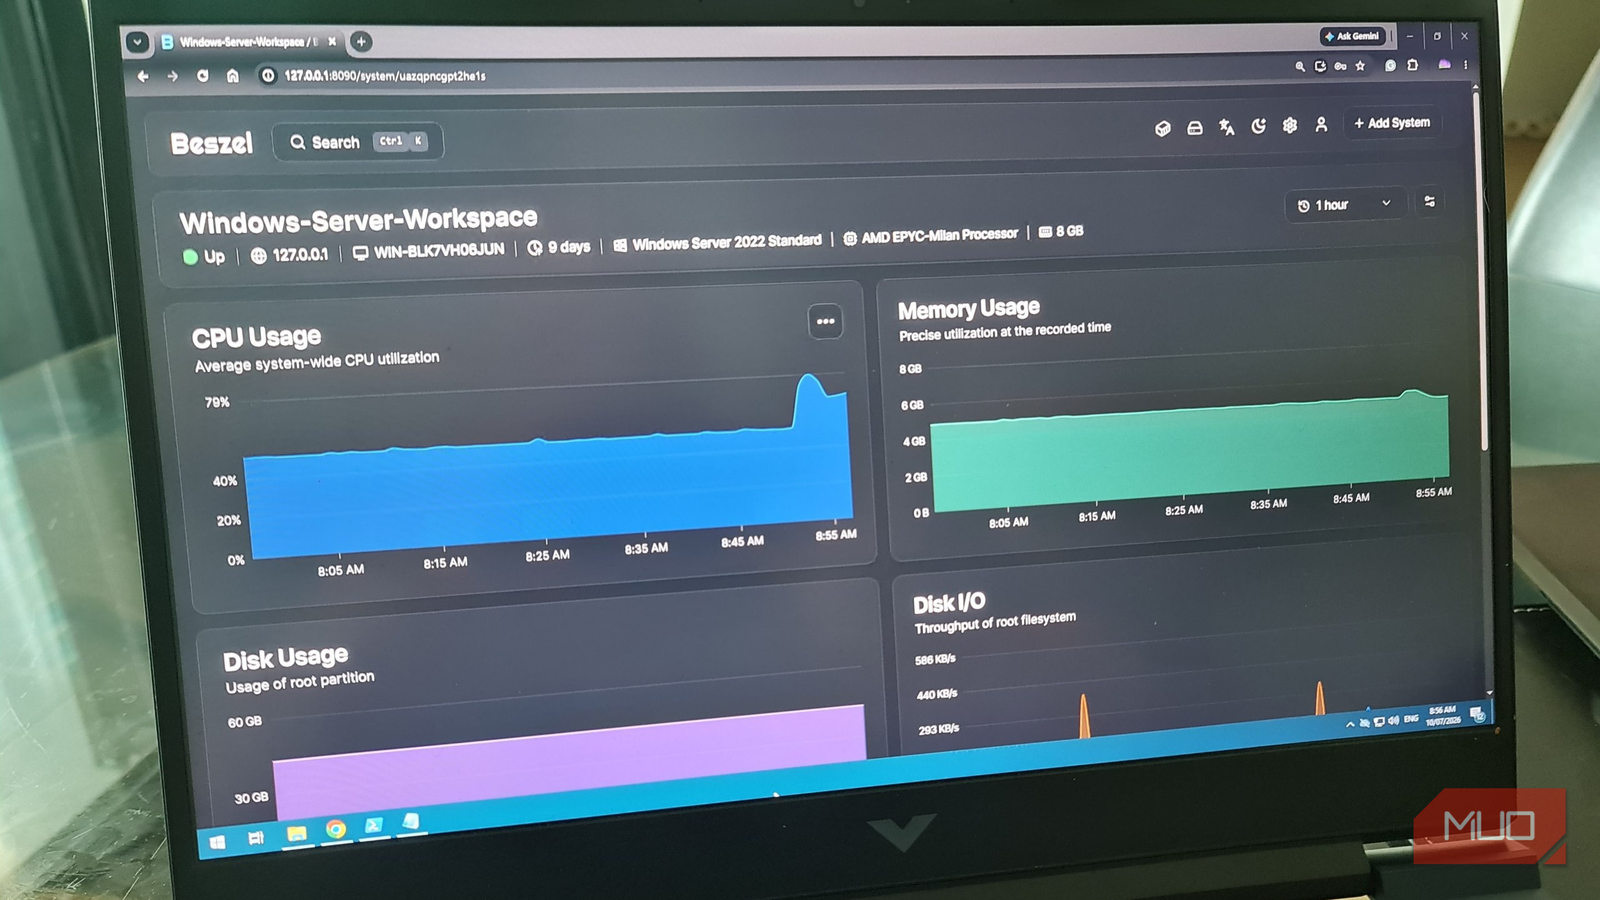Click the CPU Usage chart title
The width and height of the screenshot is (1600, 900).
257,337
